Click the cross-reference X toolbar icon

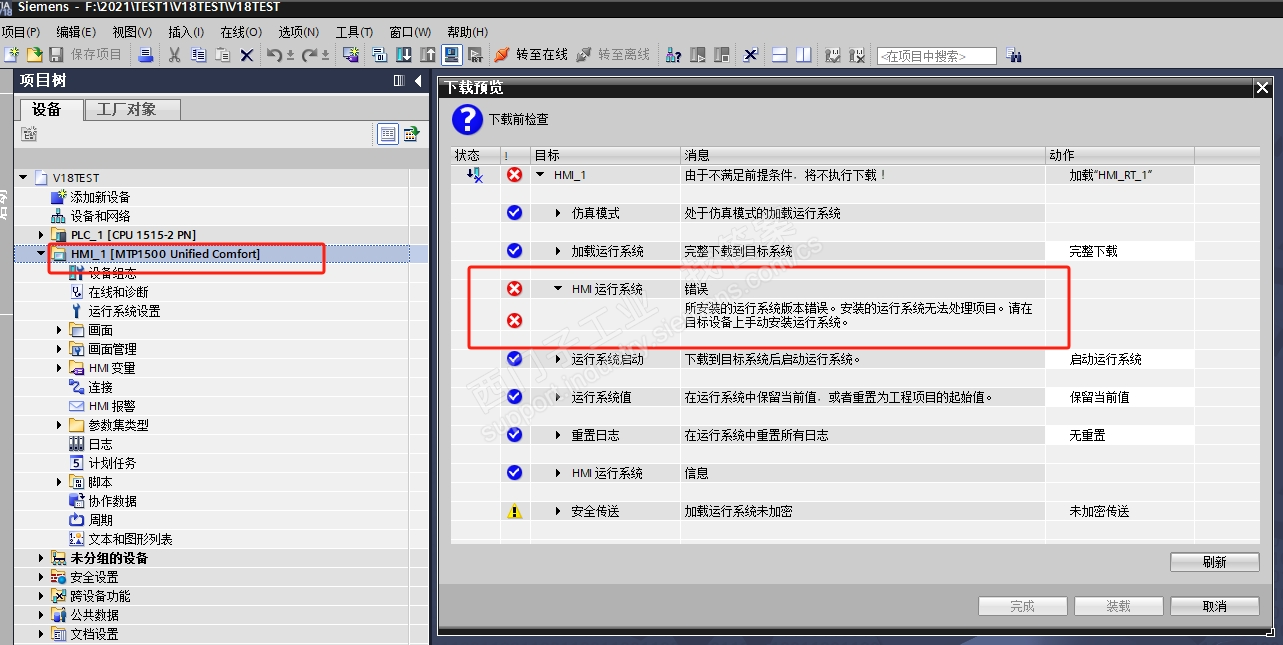[x=750, y=55]
